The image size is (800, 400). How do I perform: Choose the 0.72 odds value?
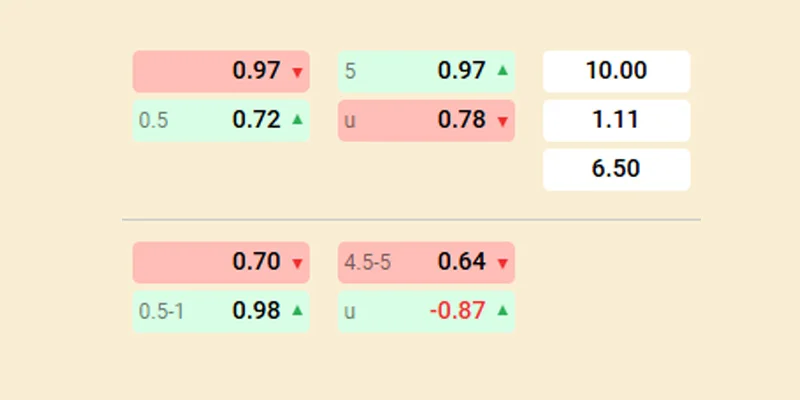click(257, 120)
